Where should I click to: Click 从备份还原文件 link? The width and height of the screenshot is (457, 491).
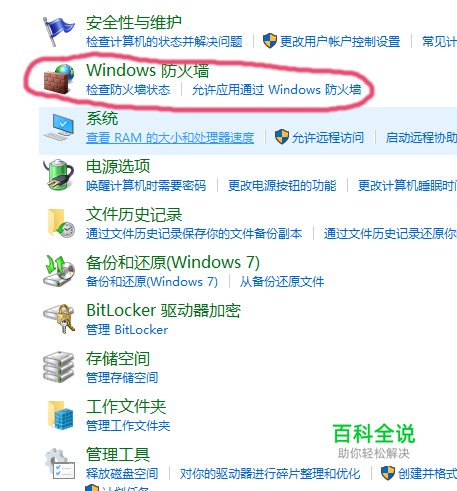pyautogui.click(x=282, y=282)
